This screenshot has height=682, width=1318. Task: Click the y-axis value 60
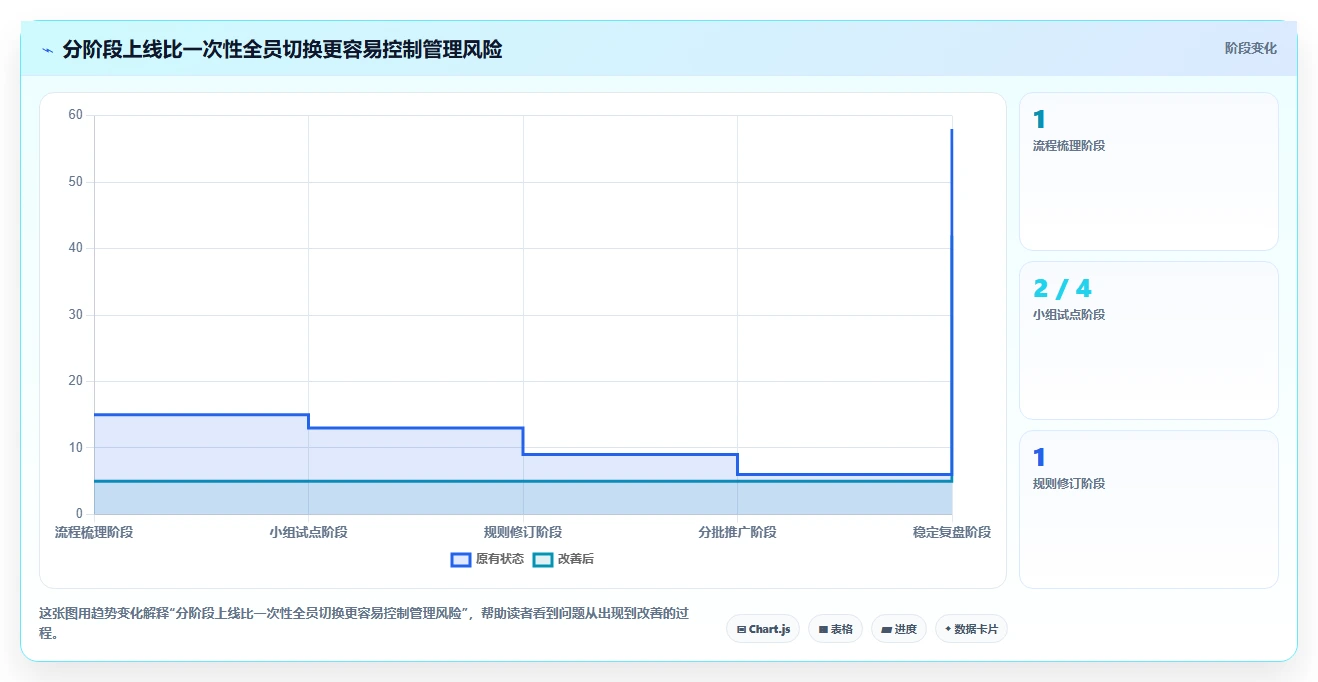pos(75,115)
